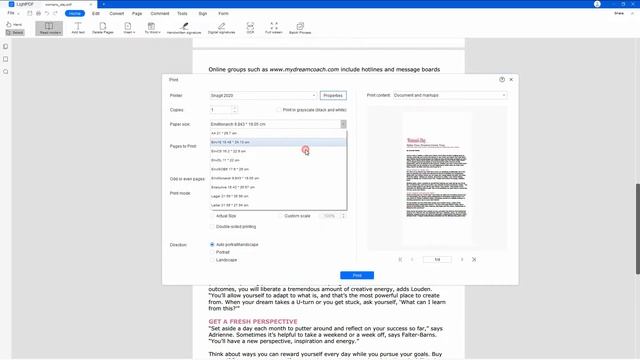Select the Actual Size radio option
The image size is (640, 360).
click(x=212, y=216)
